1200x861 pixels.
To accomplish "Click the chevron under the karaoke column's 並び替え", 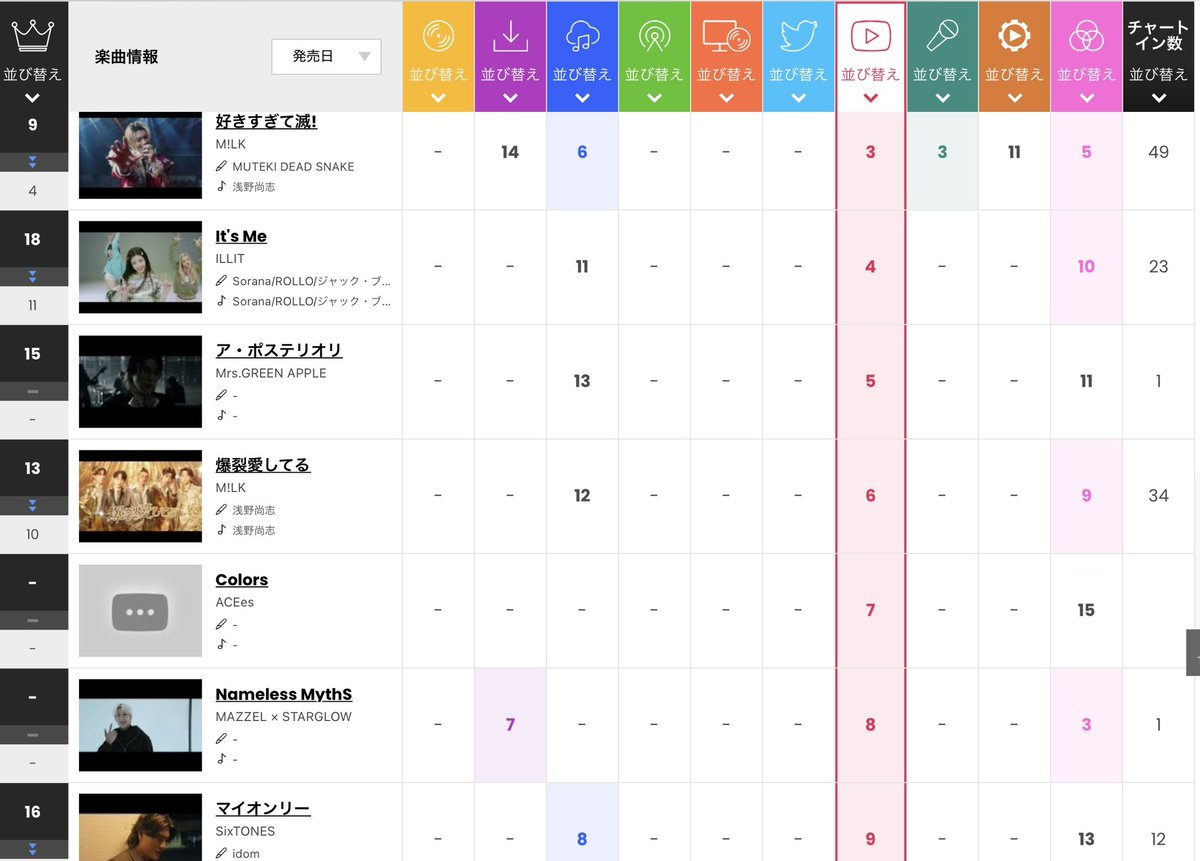I will pyautogui.click(x=942, y=98).
